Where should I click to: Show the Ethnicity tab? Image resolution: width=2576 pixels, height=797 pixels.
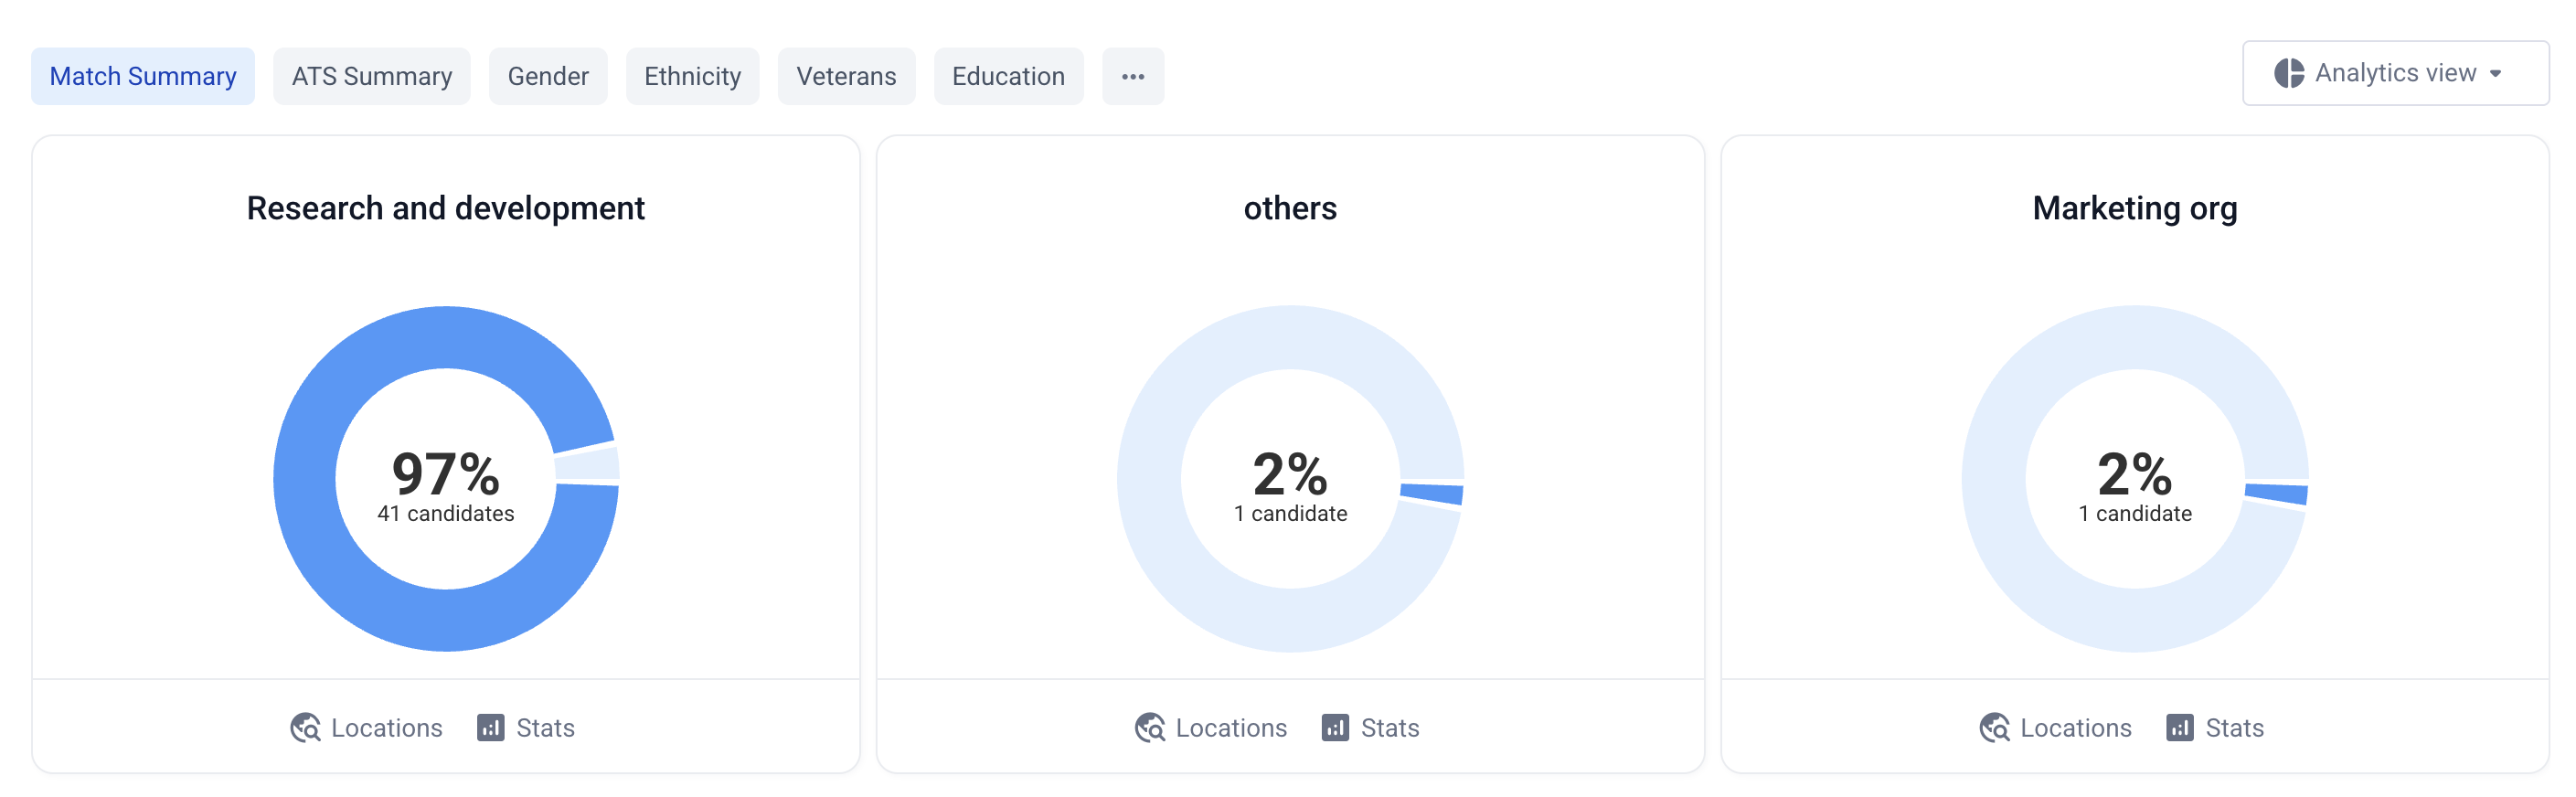(x=692, y=77)
